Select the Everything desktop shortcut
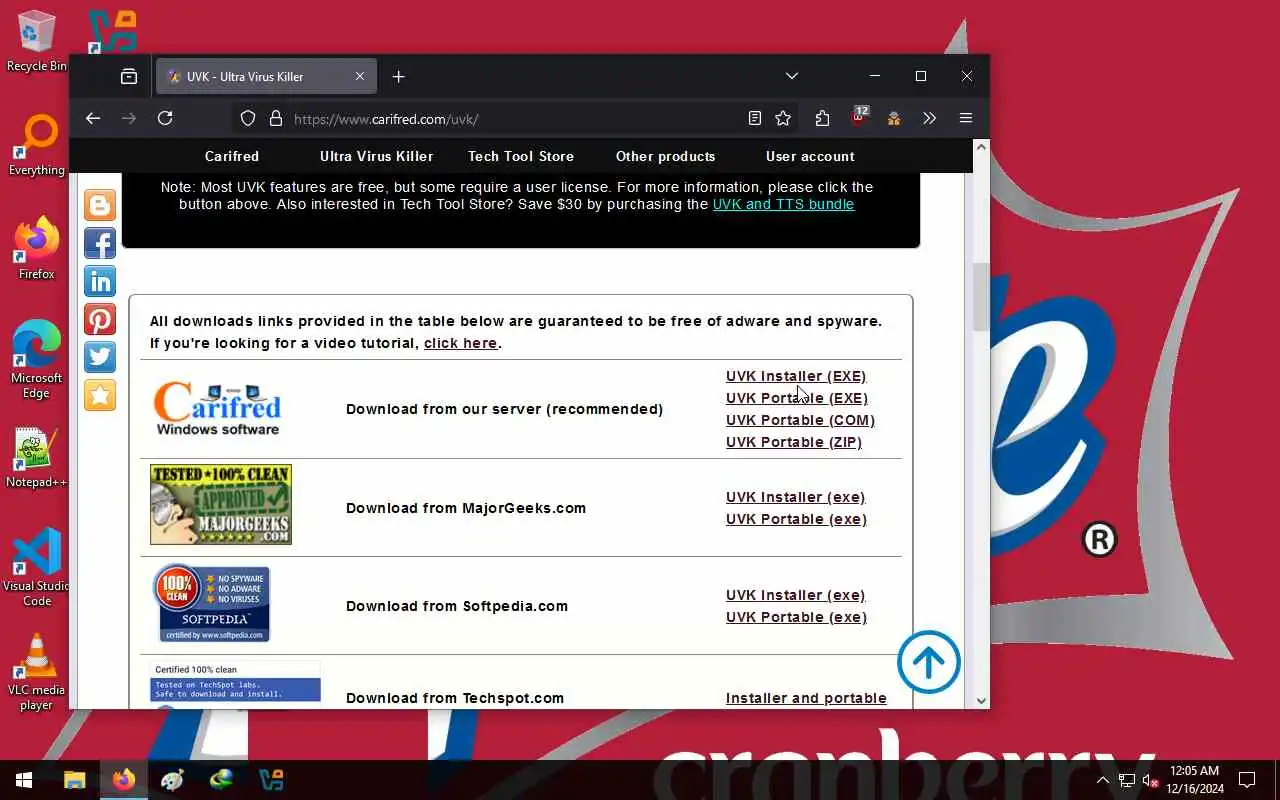This screenshot has width=1280, height=800. (36, 146)
